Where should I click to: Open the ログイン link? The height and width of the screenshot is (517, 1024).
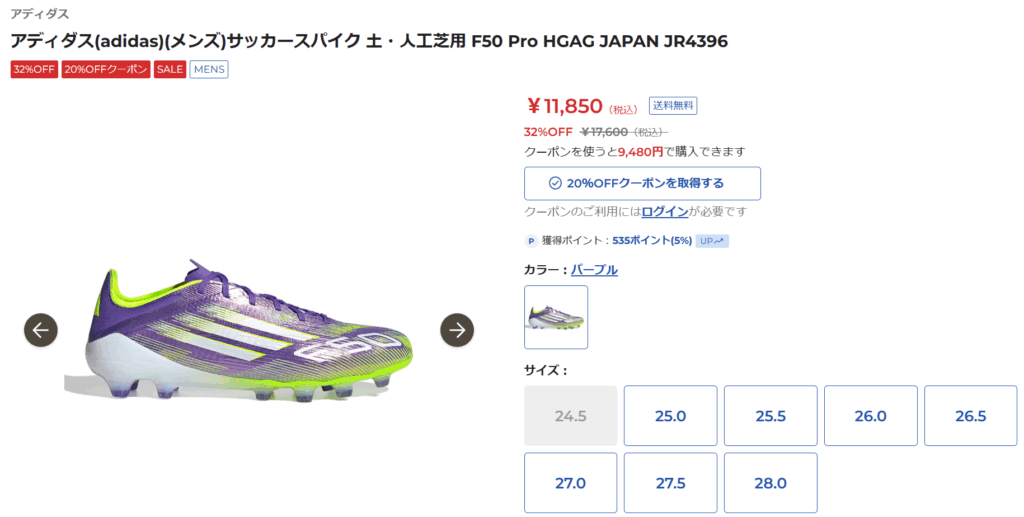click(x=665, y=212)
